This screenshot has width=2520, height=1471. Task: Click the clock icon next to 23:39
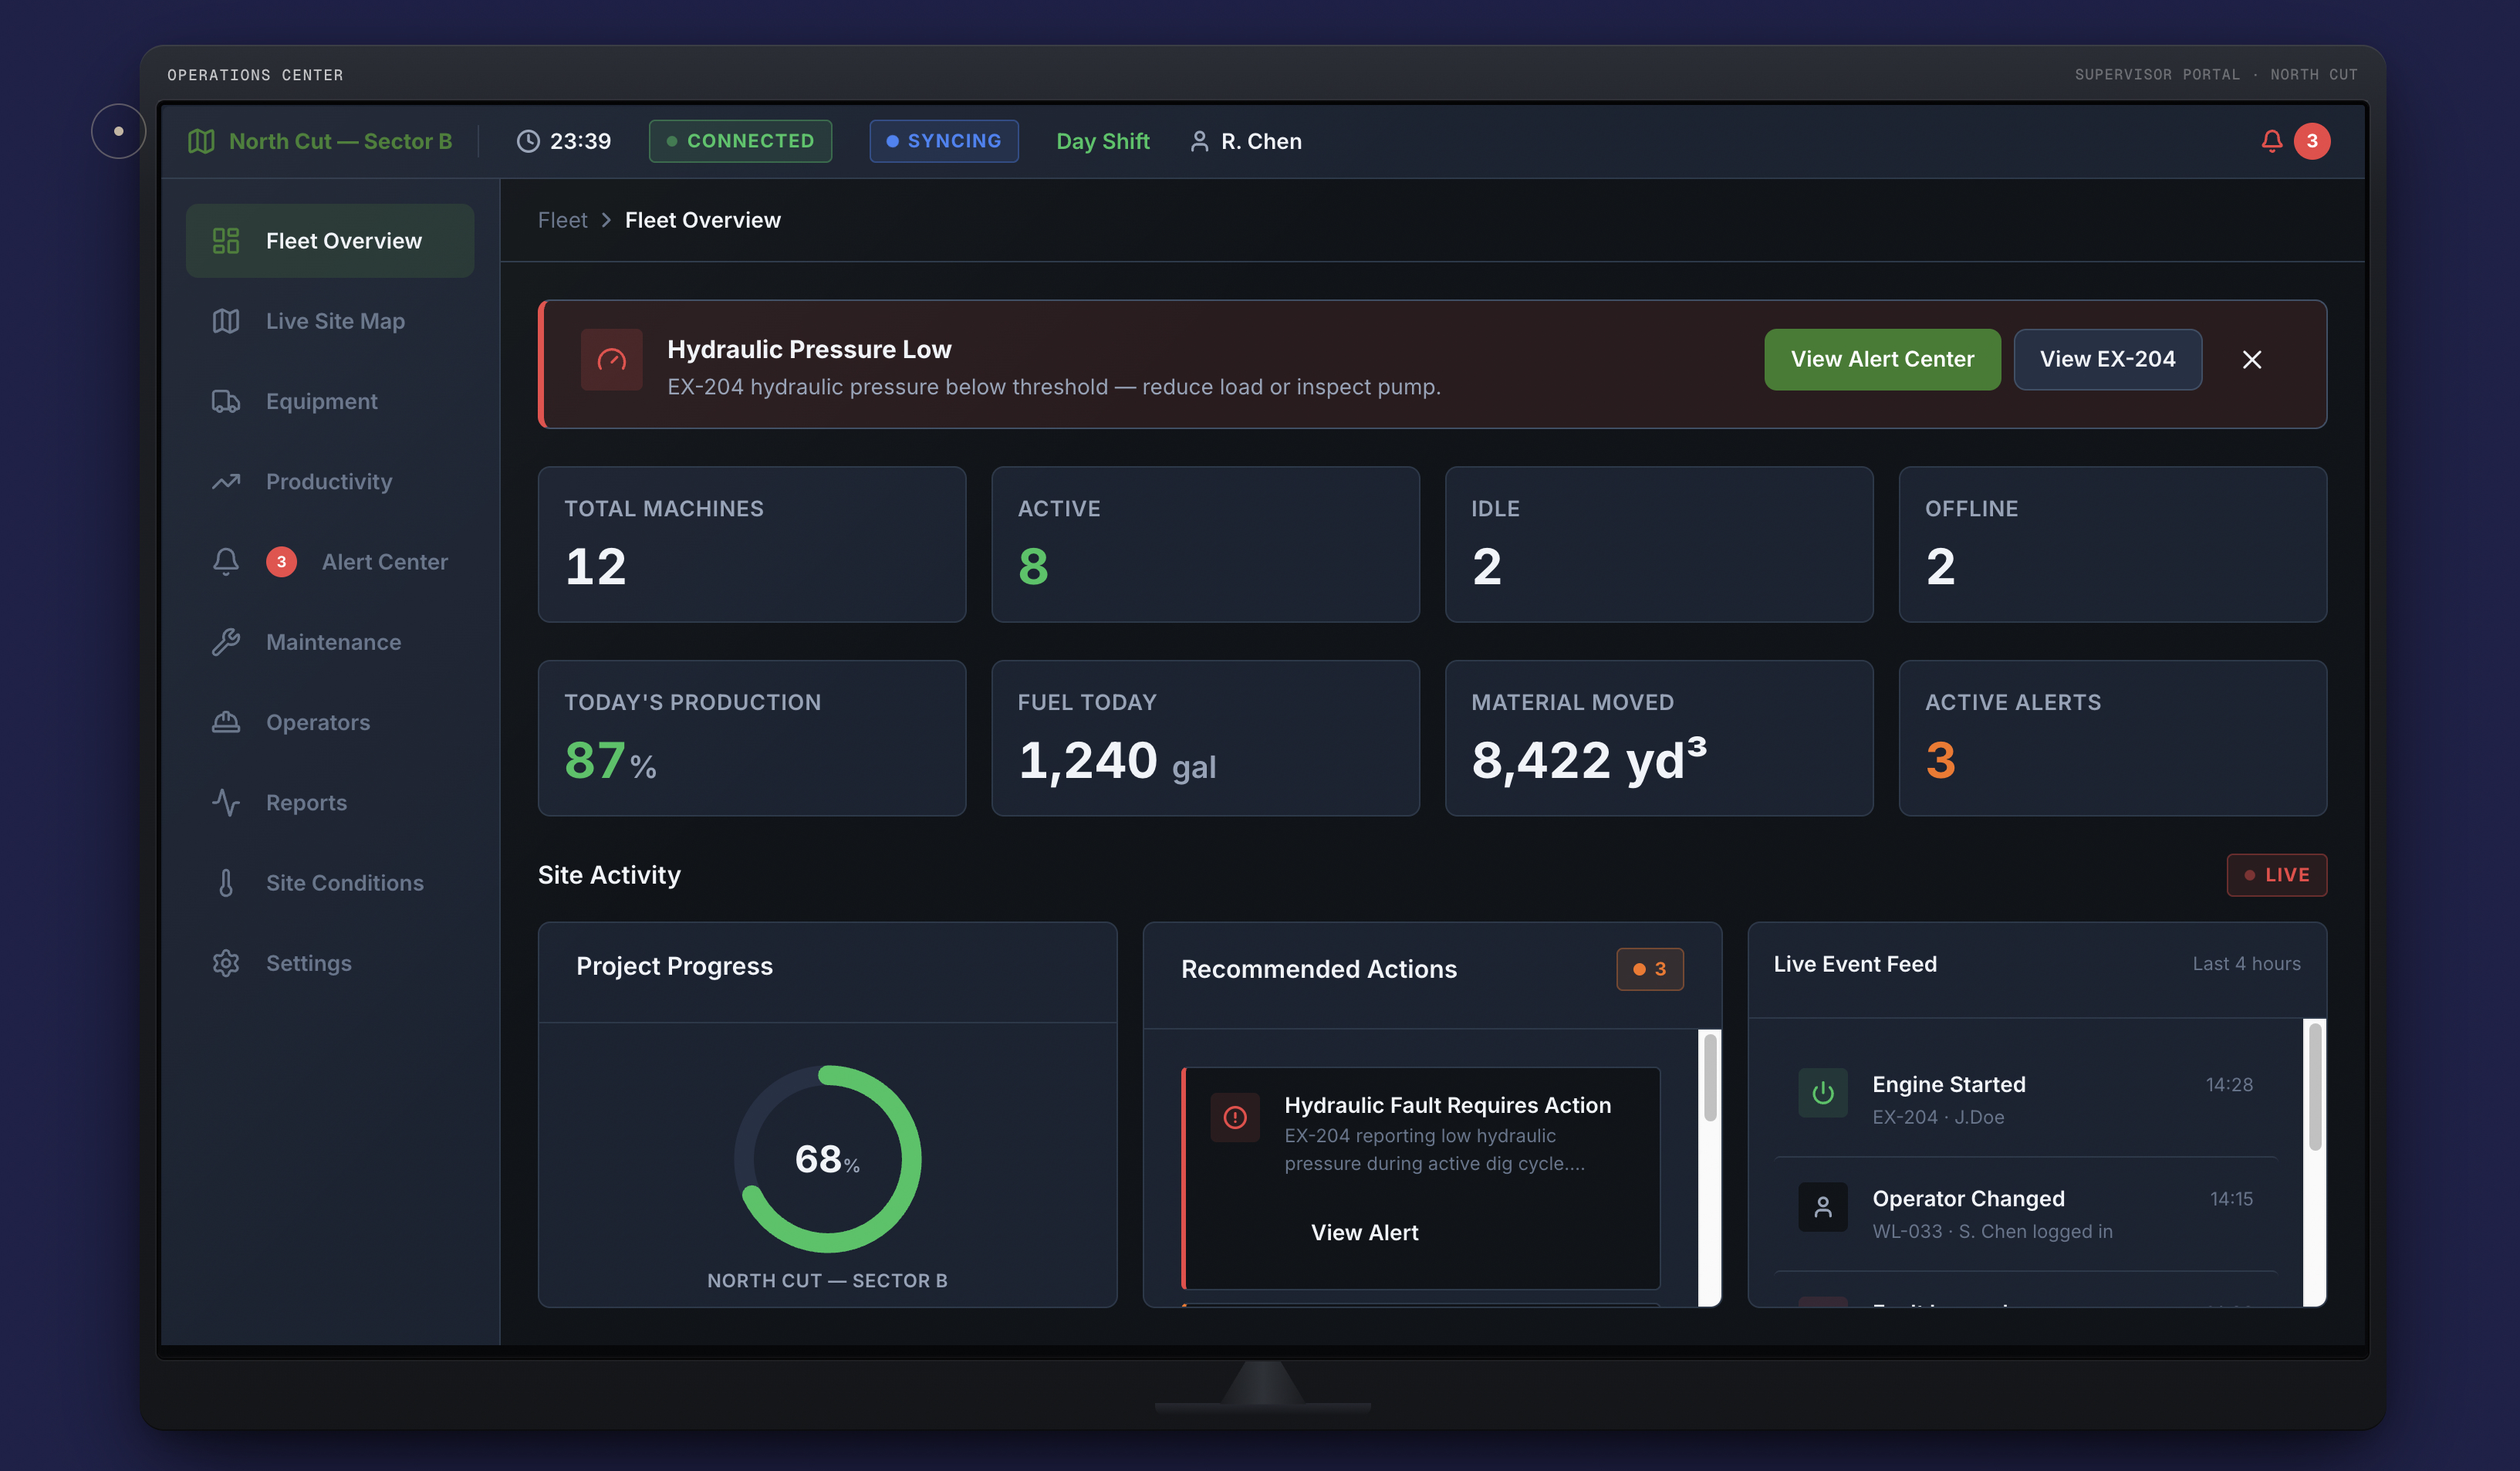pos(527,141)
